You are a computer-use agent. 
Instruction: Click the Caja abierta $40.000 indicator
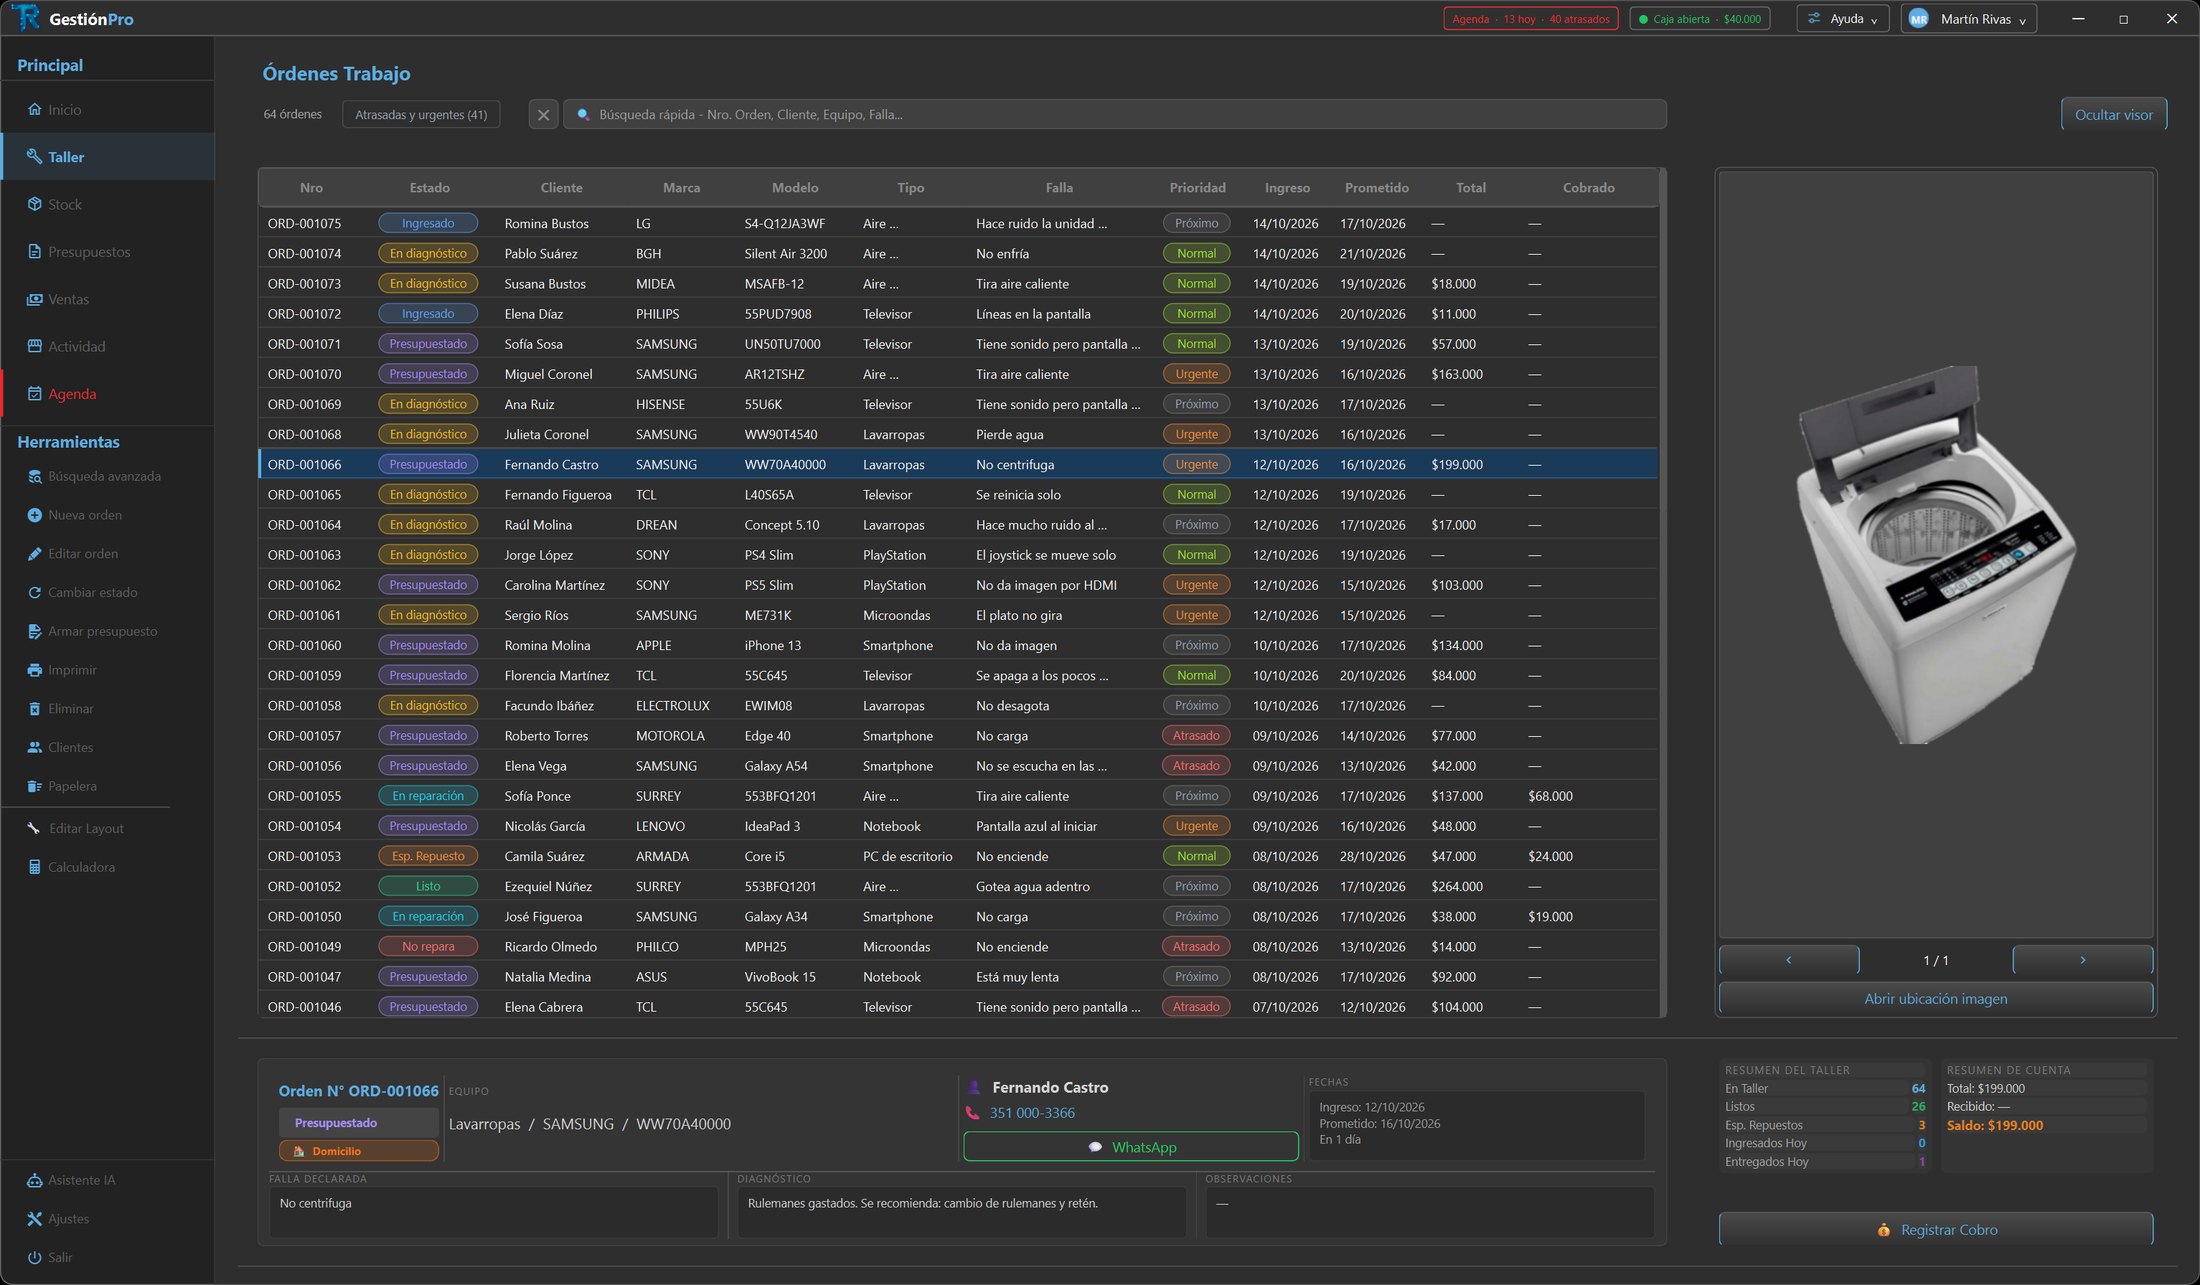1700,19
